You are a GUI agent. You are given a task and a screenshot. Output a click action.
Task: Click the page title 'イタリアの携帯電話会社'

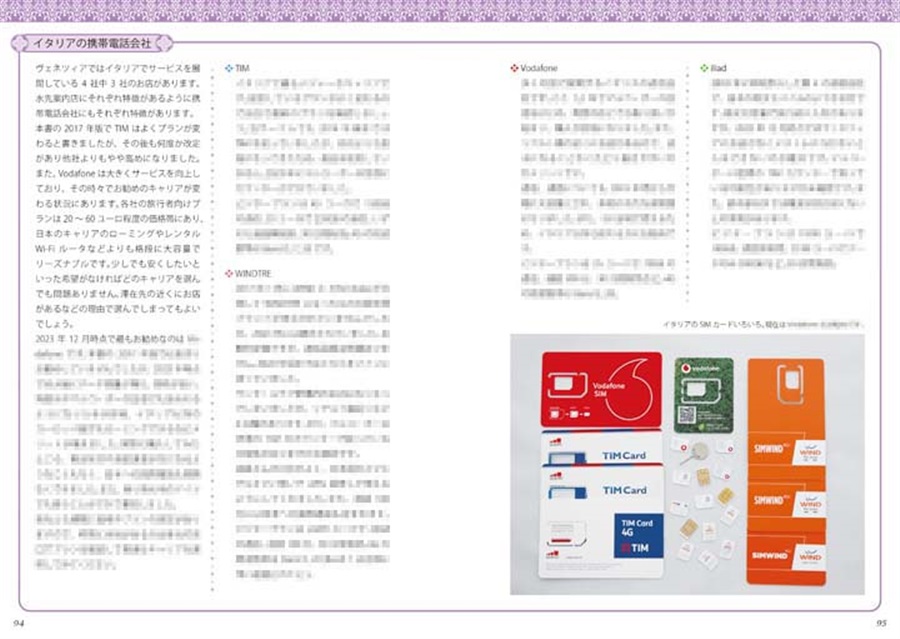click(x=92, y=43)
